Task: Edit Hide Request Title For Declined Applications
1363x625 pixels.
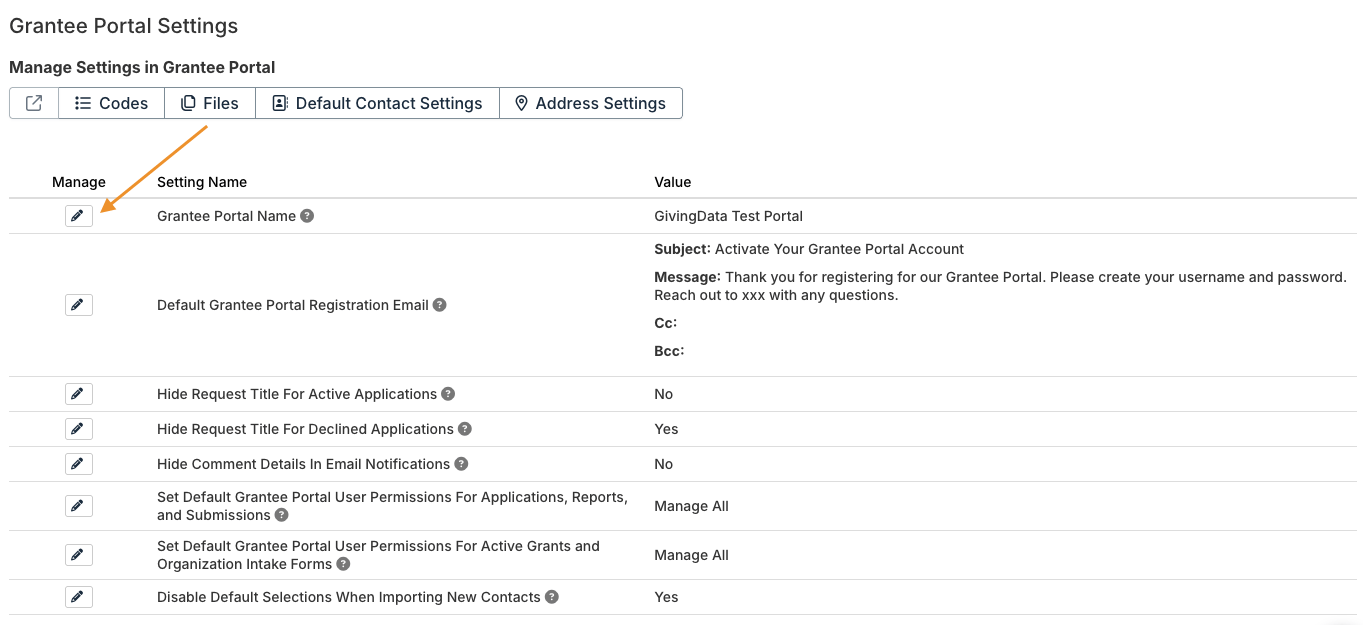Action: pyautogui.click(x=78, y=428)
